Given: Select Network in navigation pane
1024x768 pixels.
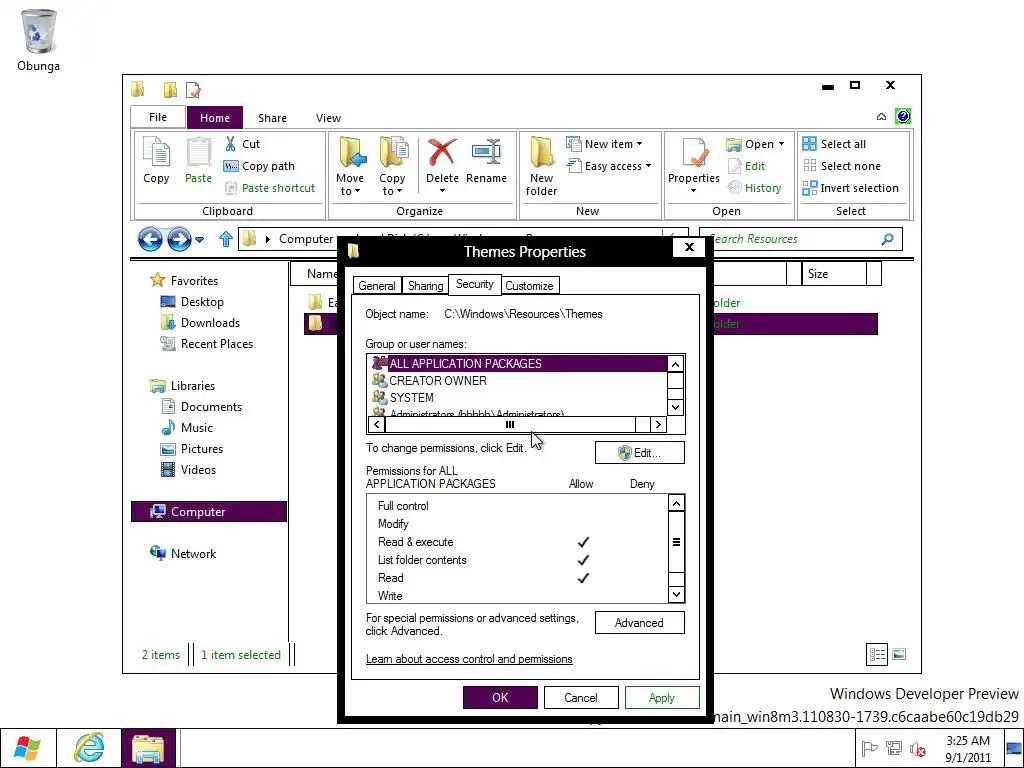Looking at the screenshot, I should 184,554.
